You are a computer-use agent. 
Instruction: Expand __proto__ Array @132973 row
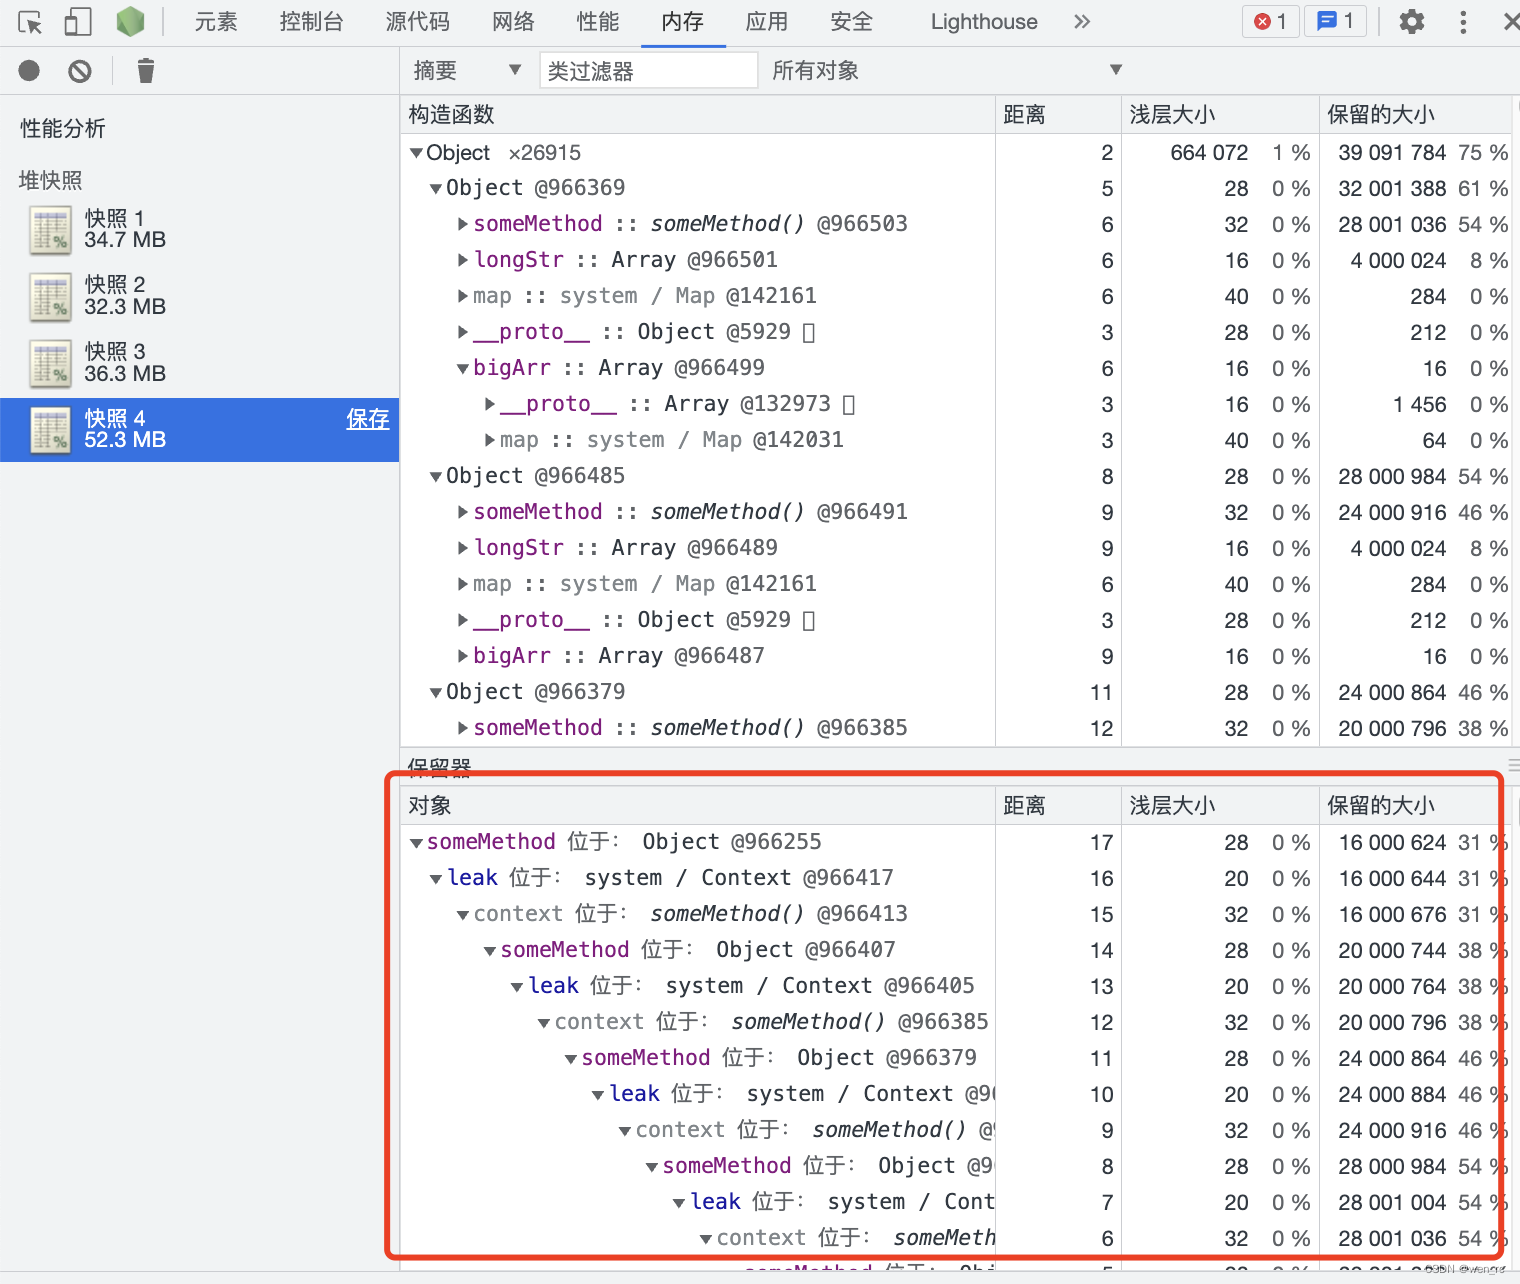point(489,404)
